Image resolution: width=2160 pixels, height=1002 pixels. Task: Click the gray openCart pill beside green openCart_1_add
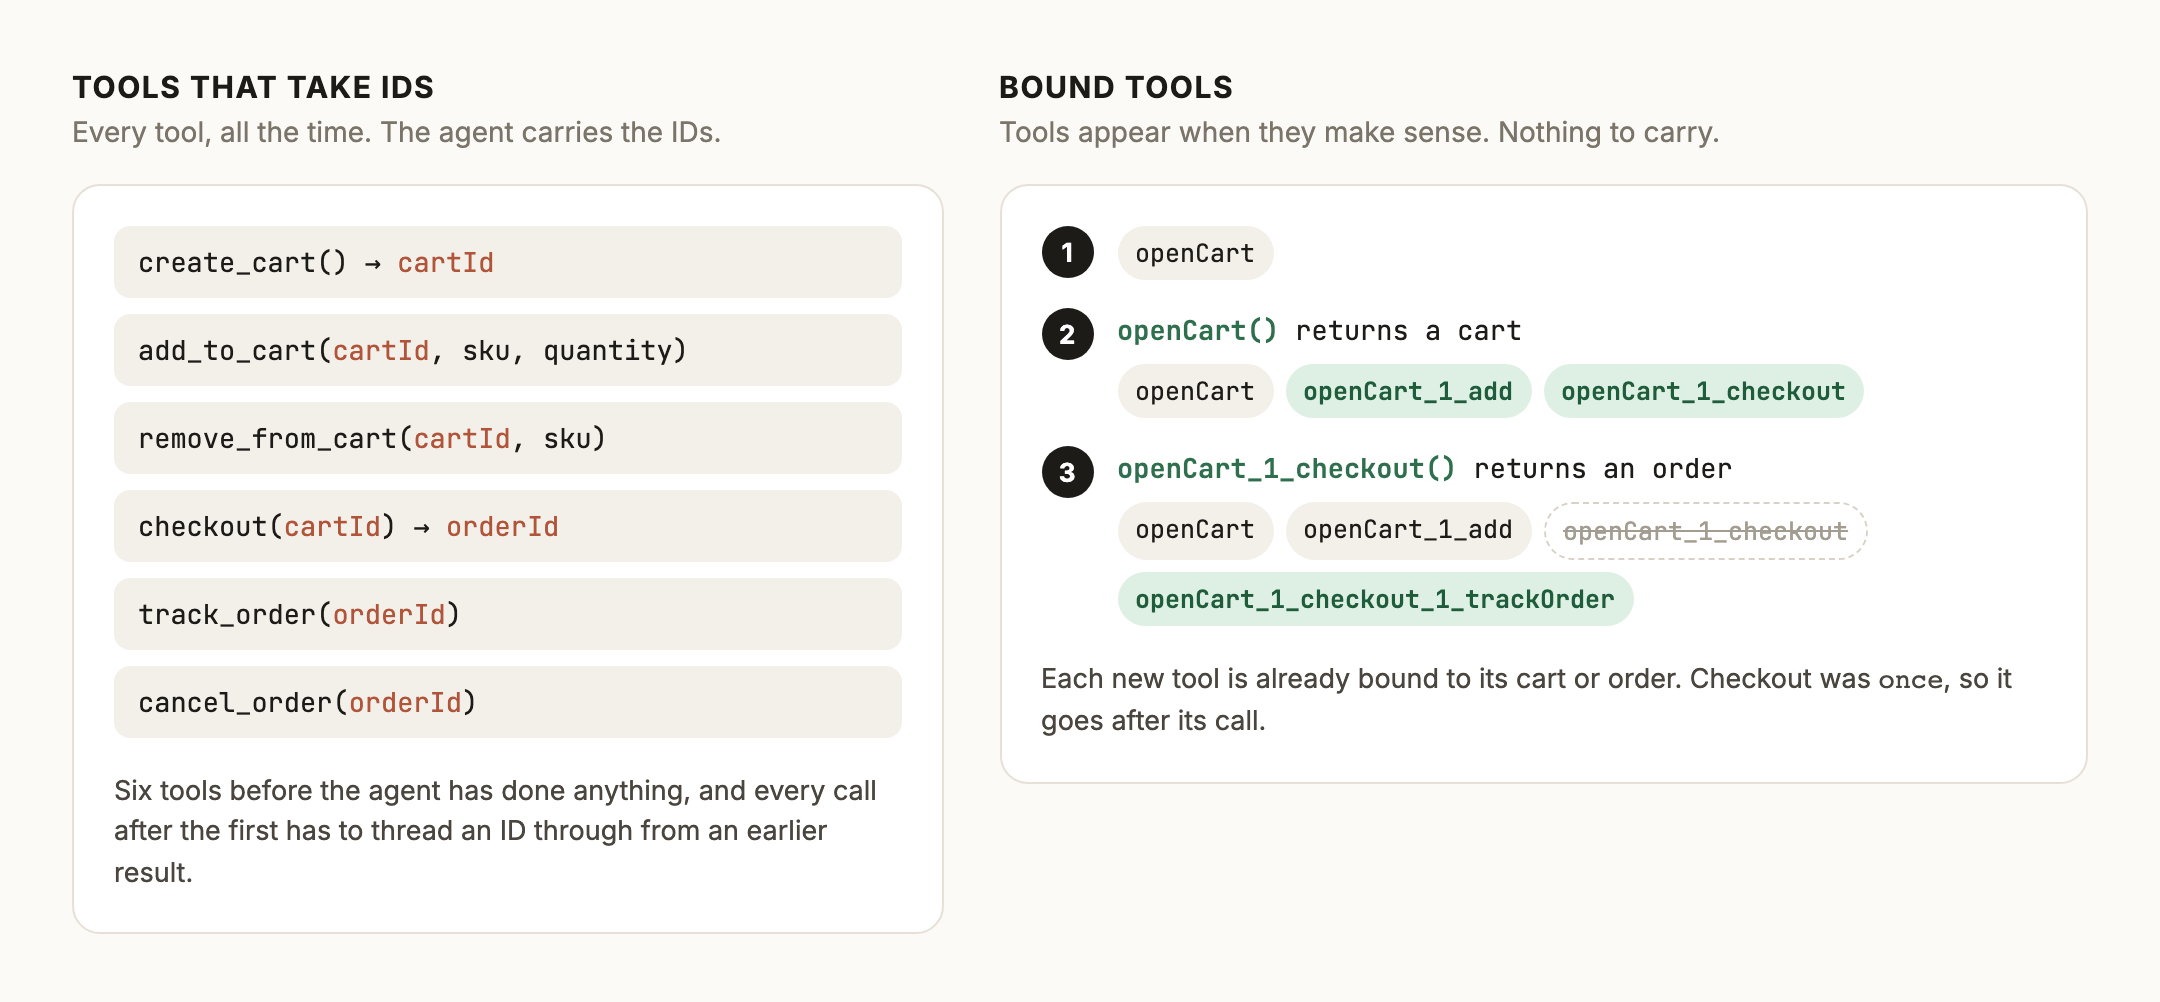pos(1195,391)
